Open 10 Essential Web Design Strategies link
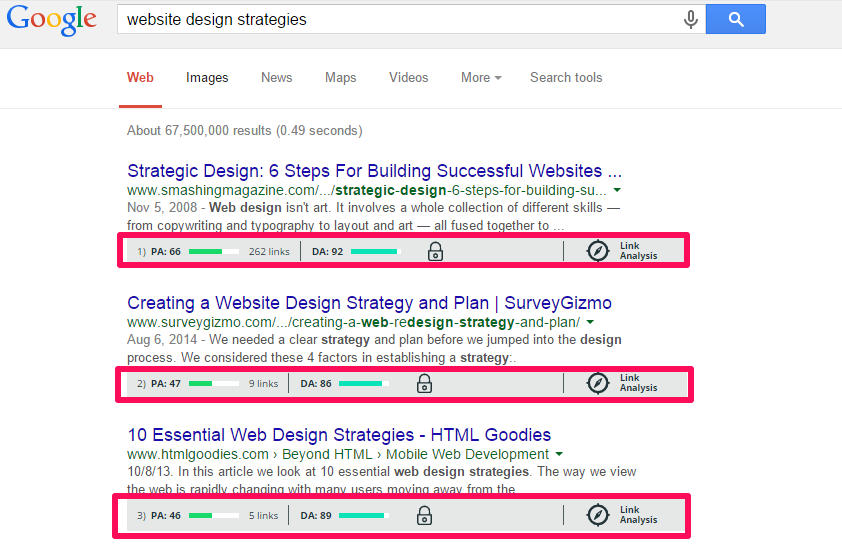Image resolution: width=842 pixels, height=545 pixels. point(339,434)
